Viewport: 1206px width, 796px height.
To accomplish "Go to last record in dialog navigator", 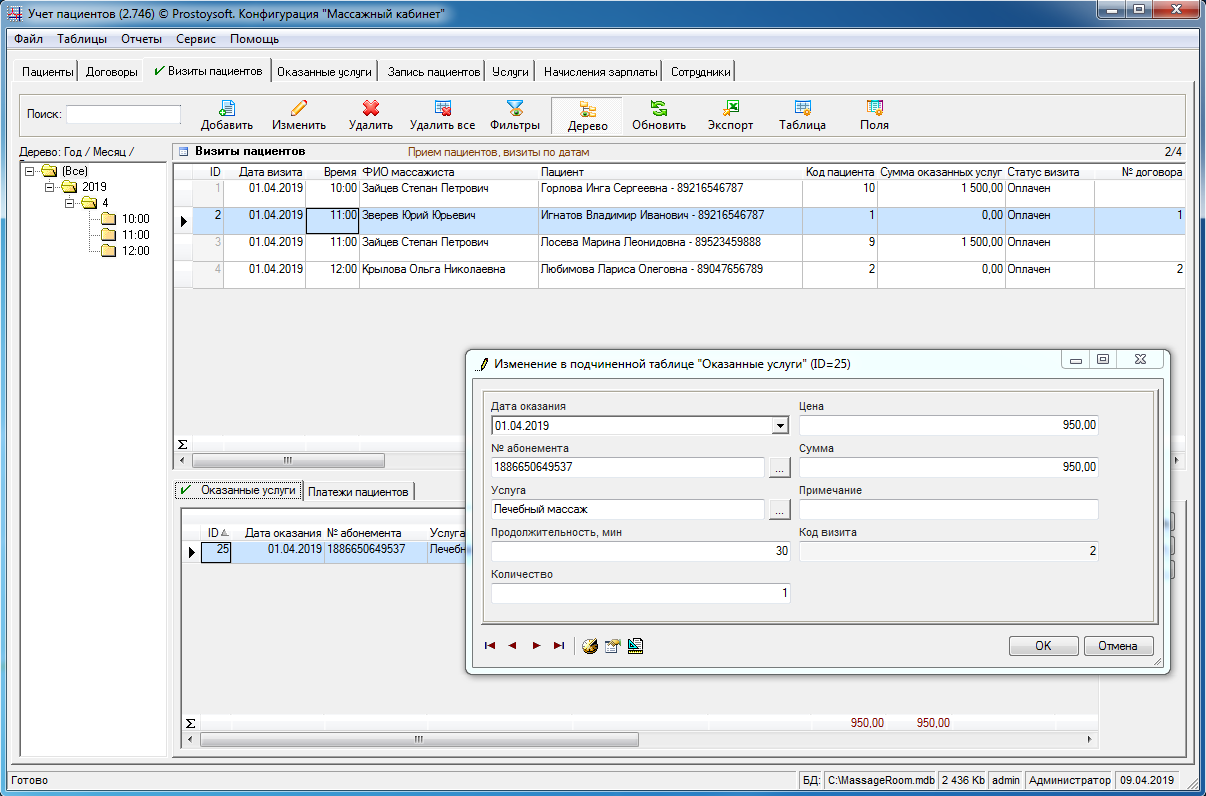I will pyautogui.click(x=559, y=646).
